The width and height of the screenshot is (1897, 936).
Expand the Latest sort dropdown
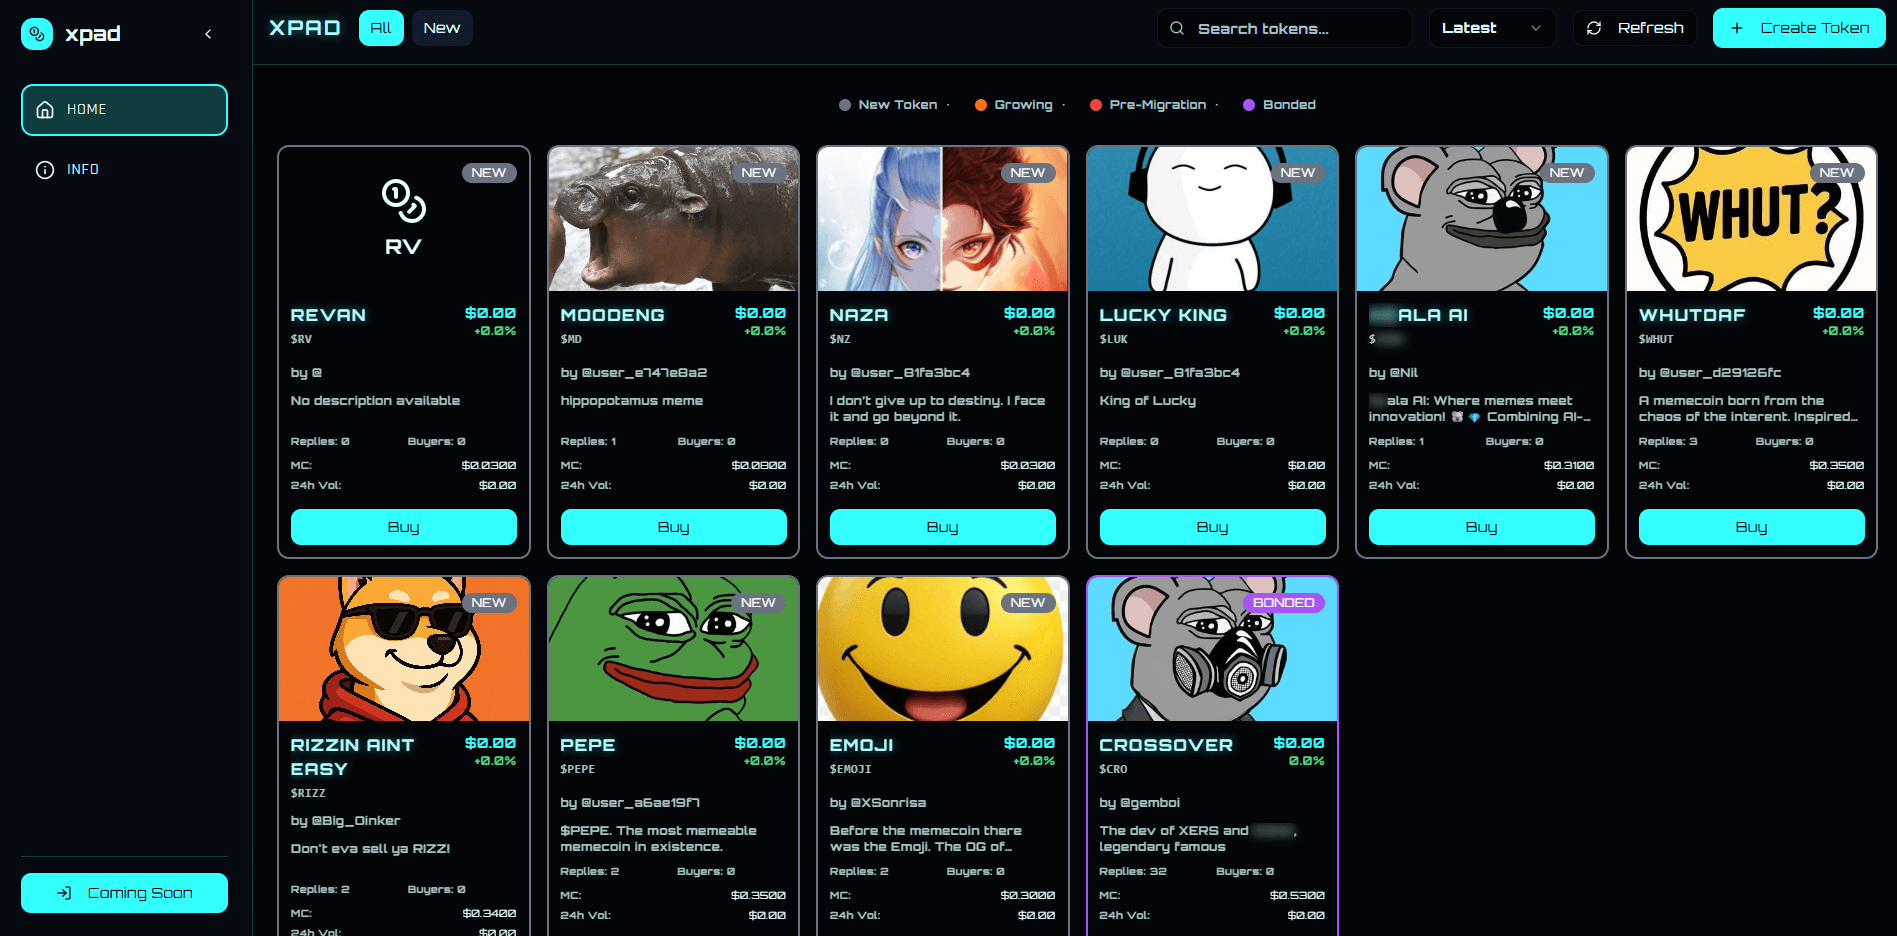pyautogui.click(x=1491, y=28)
